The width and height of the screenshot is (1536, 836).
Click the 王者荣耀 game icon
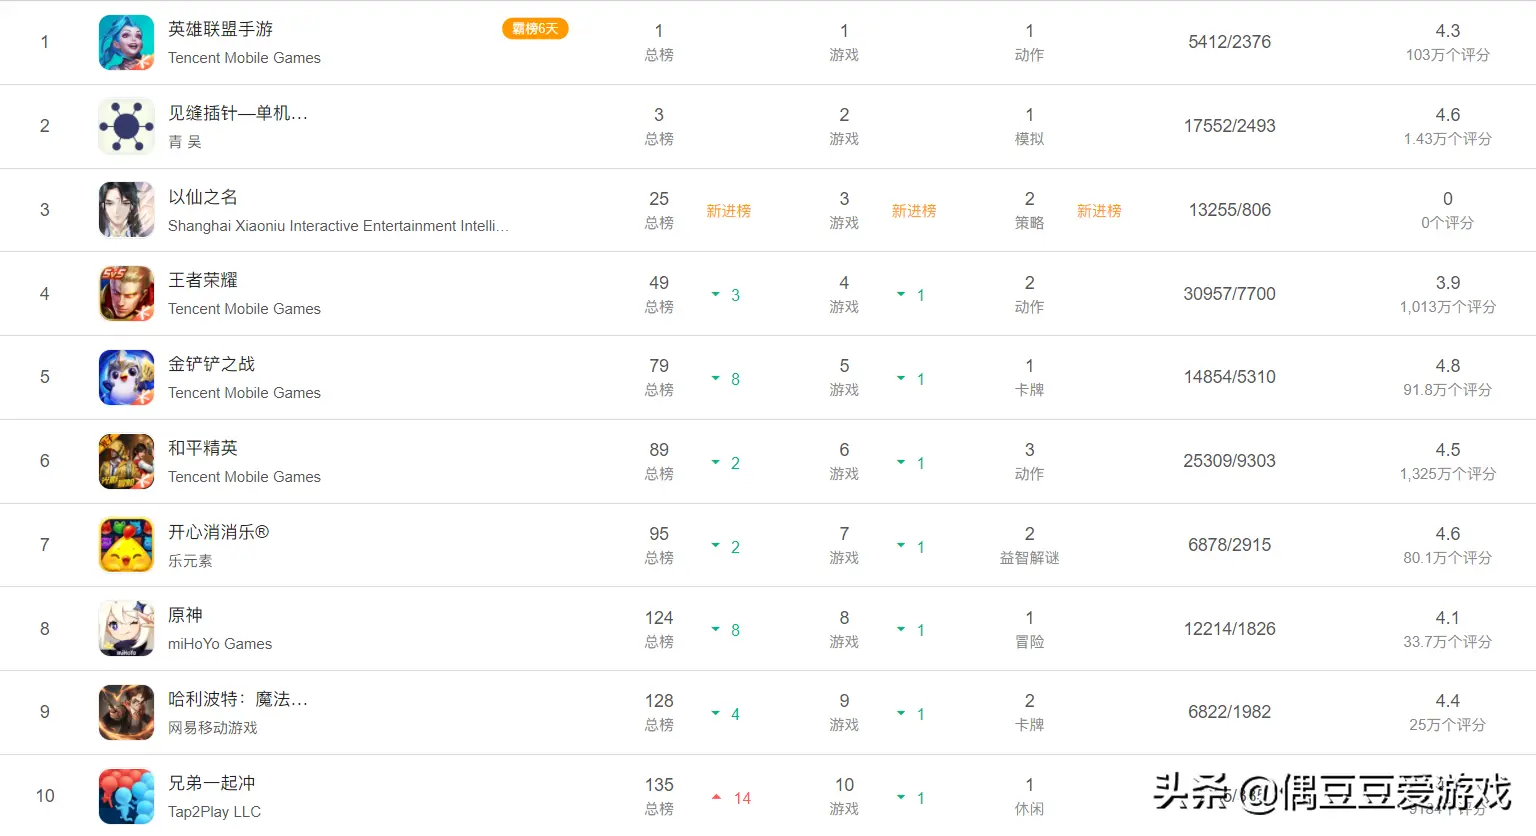pos(126,294)
